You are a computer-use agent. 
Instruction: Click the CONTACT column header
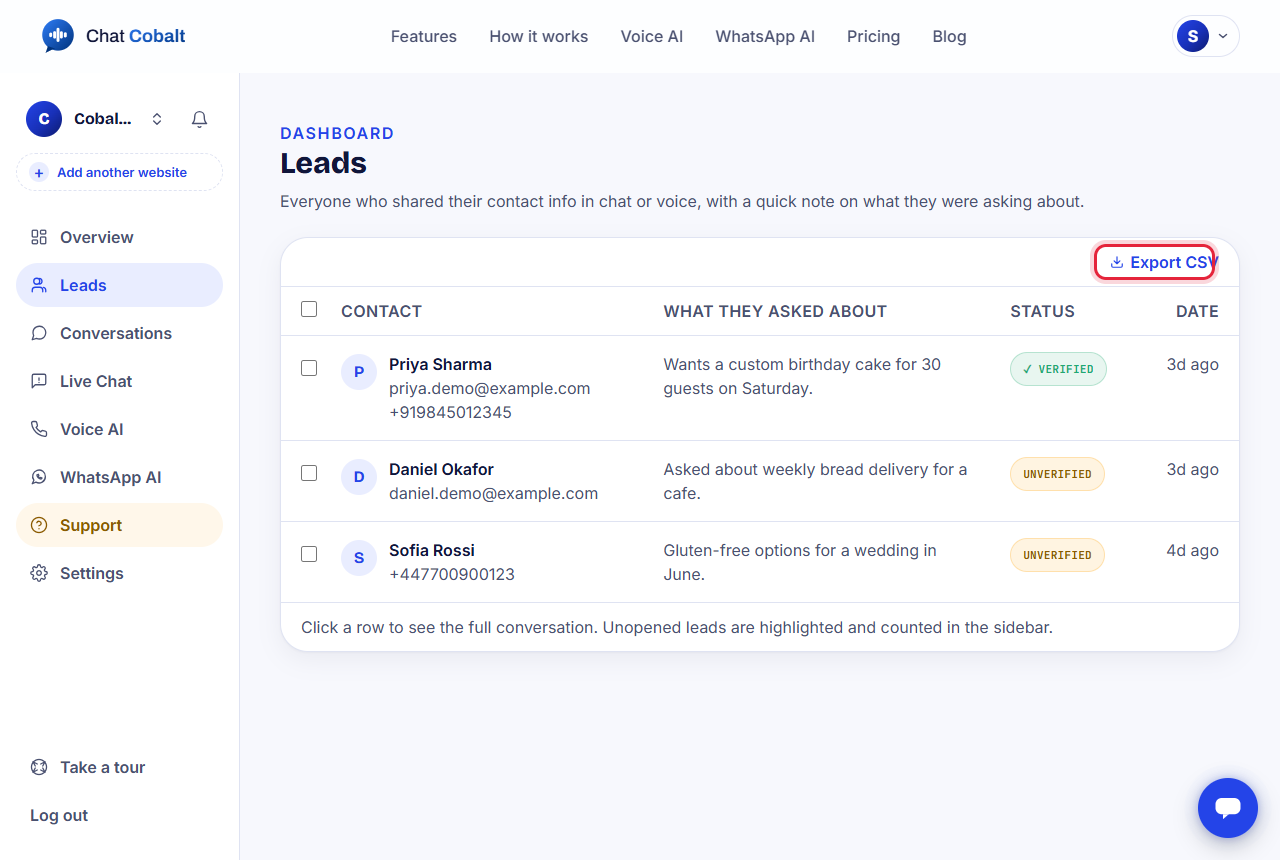point(381,311)
